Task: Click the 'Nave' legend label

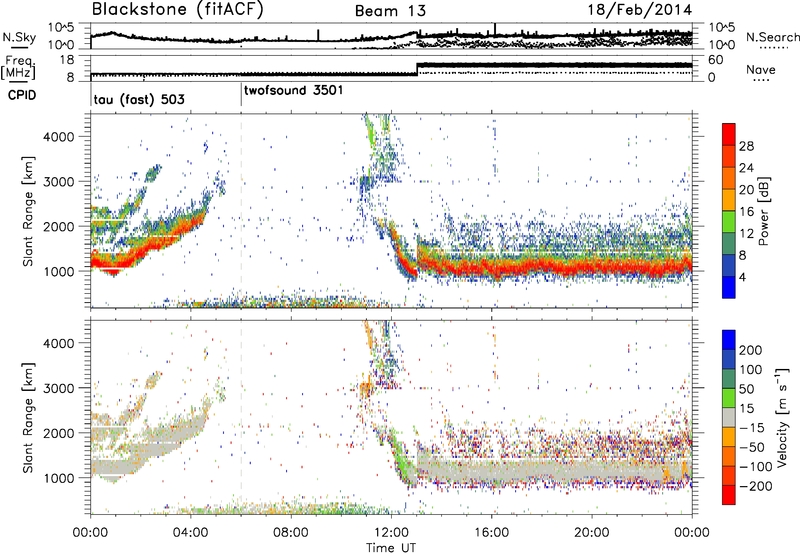Action: (x=761, y=69)
